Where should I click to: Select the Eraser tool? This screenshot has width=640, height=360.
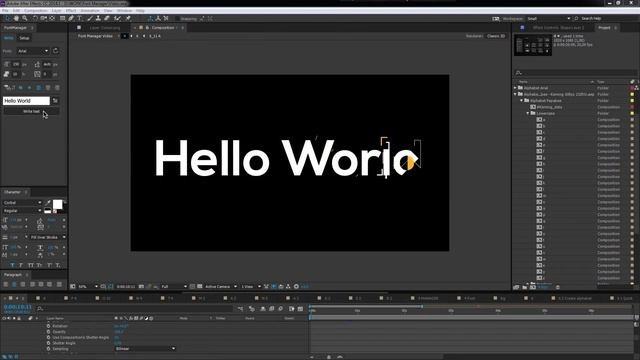click(107, 18)
